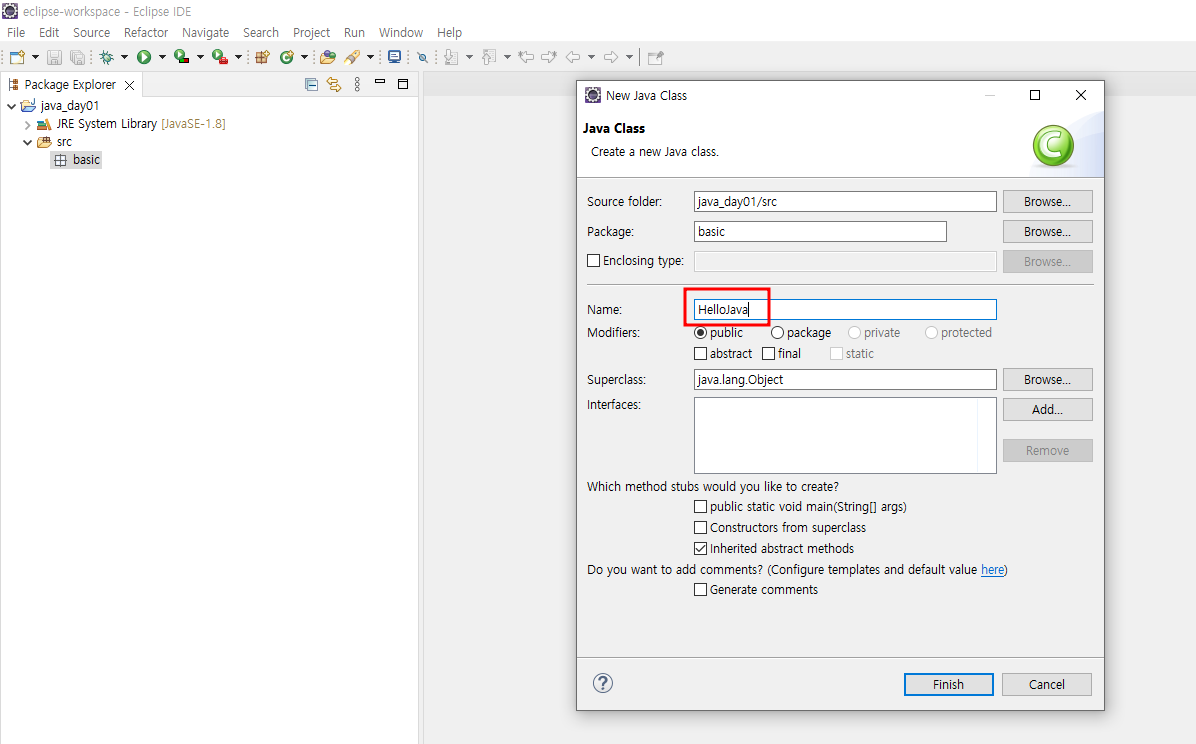Click the Search flashlight toolbar icon
Viewport: 1196px width, 744px height.
pos(352,57)
